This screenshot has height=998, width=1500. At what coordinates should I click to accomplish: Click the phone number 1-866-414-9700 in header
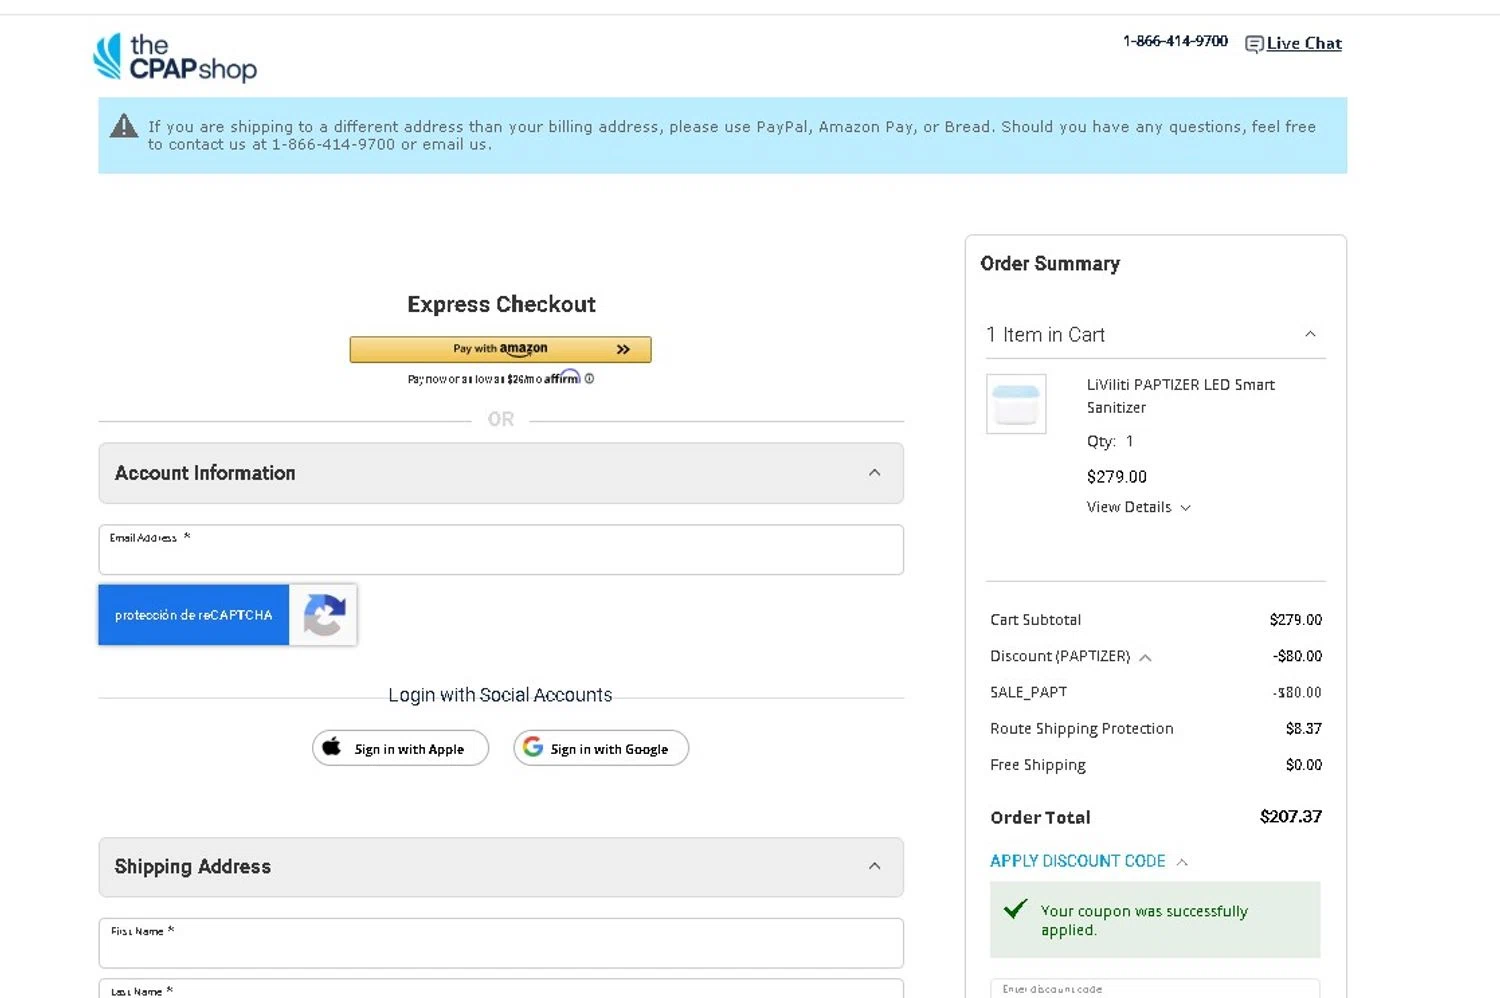pyautogui.click(x=1175, y=41)
